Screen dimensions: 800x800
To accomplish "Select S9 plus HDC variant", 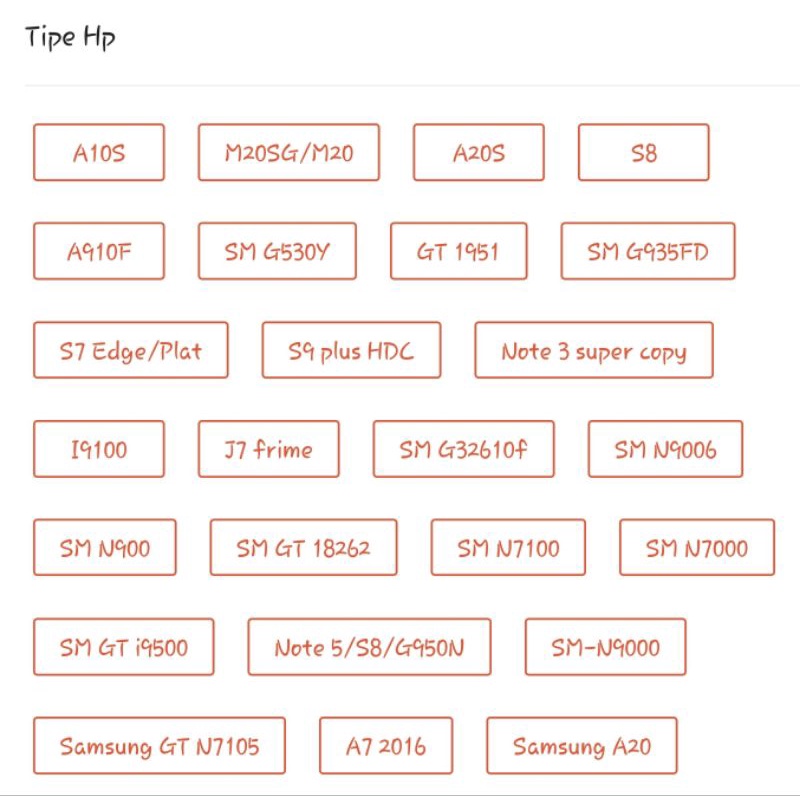I will pyautogui.click(x=351, y=350).
